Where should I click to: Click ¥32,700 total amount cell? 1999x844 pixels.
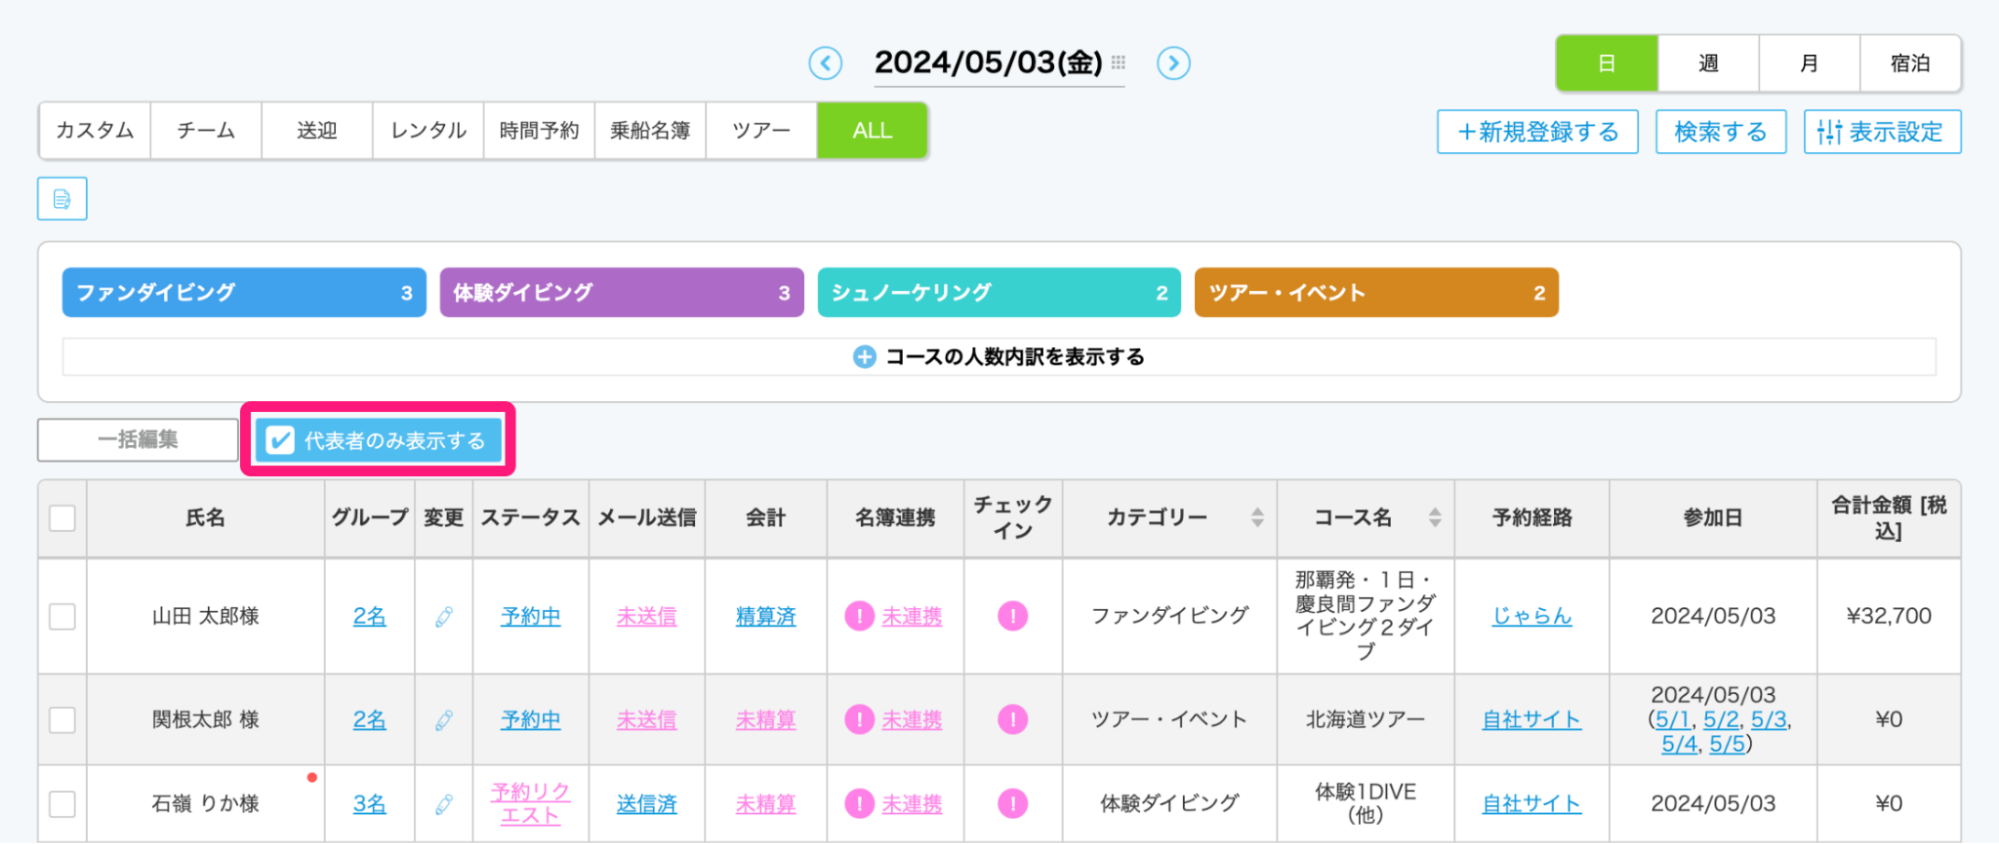1888,616
